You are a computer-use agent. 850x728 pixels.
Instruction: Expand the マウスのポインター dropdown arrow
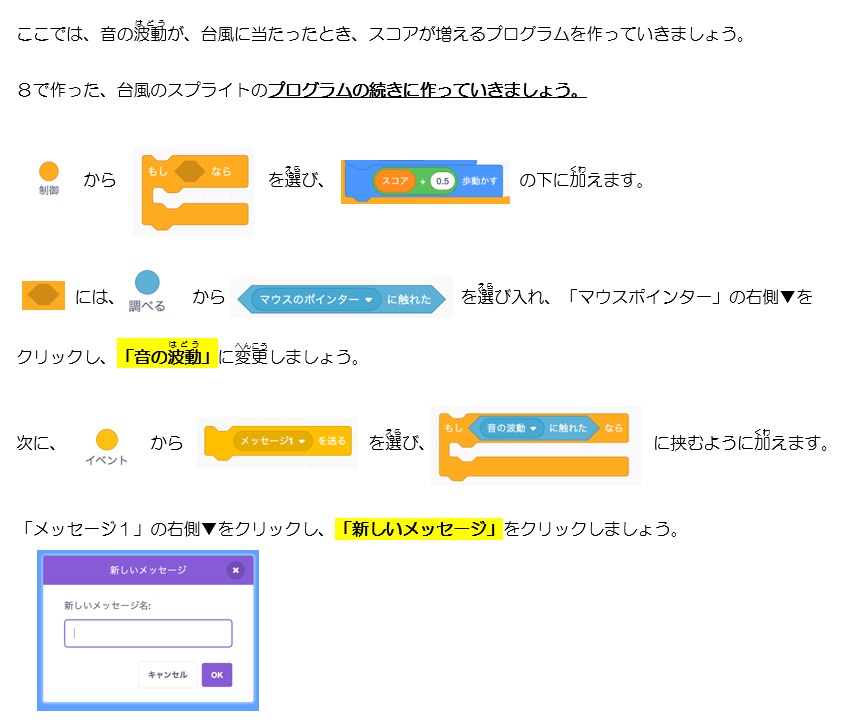click(x=368, y=299)
